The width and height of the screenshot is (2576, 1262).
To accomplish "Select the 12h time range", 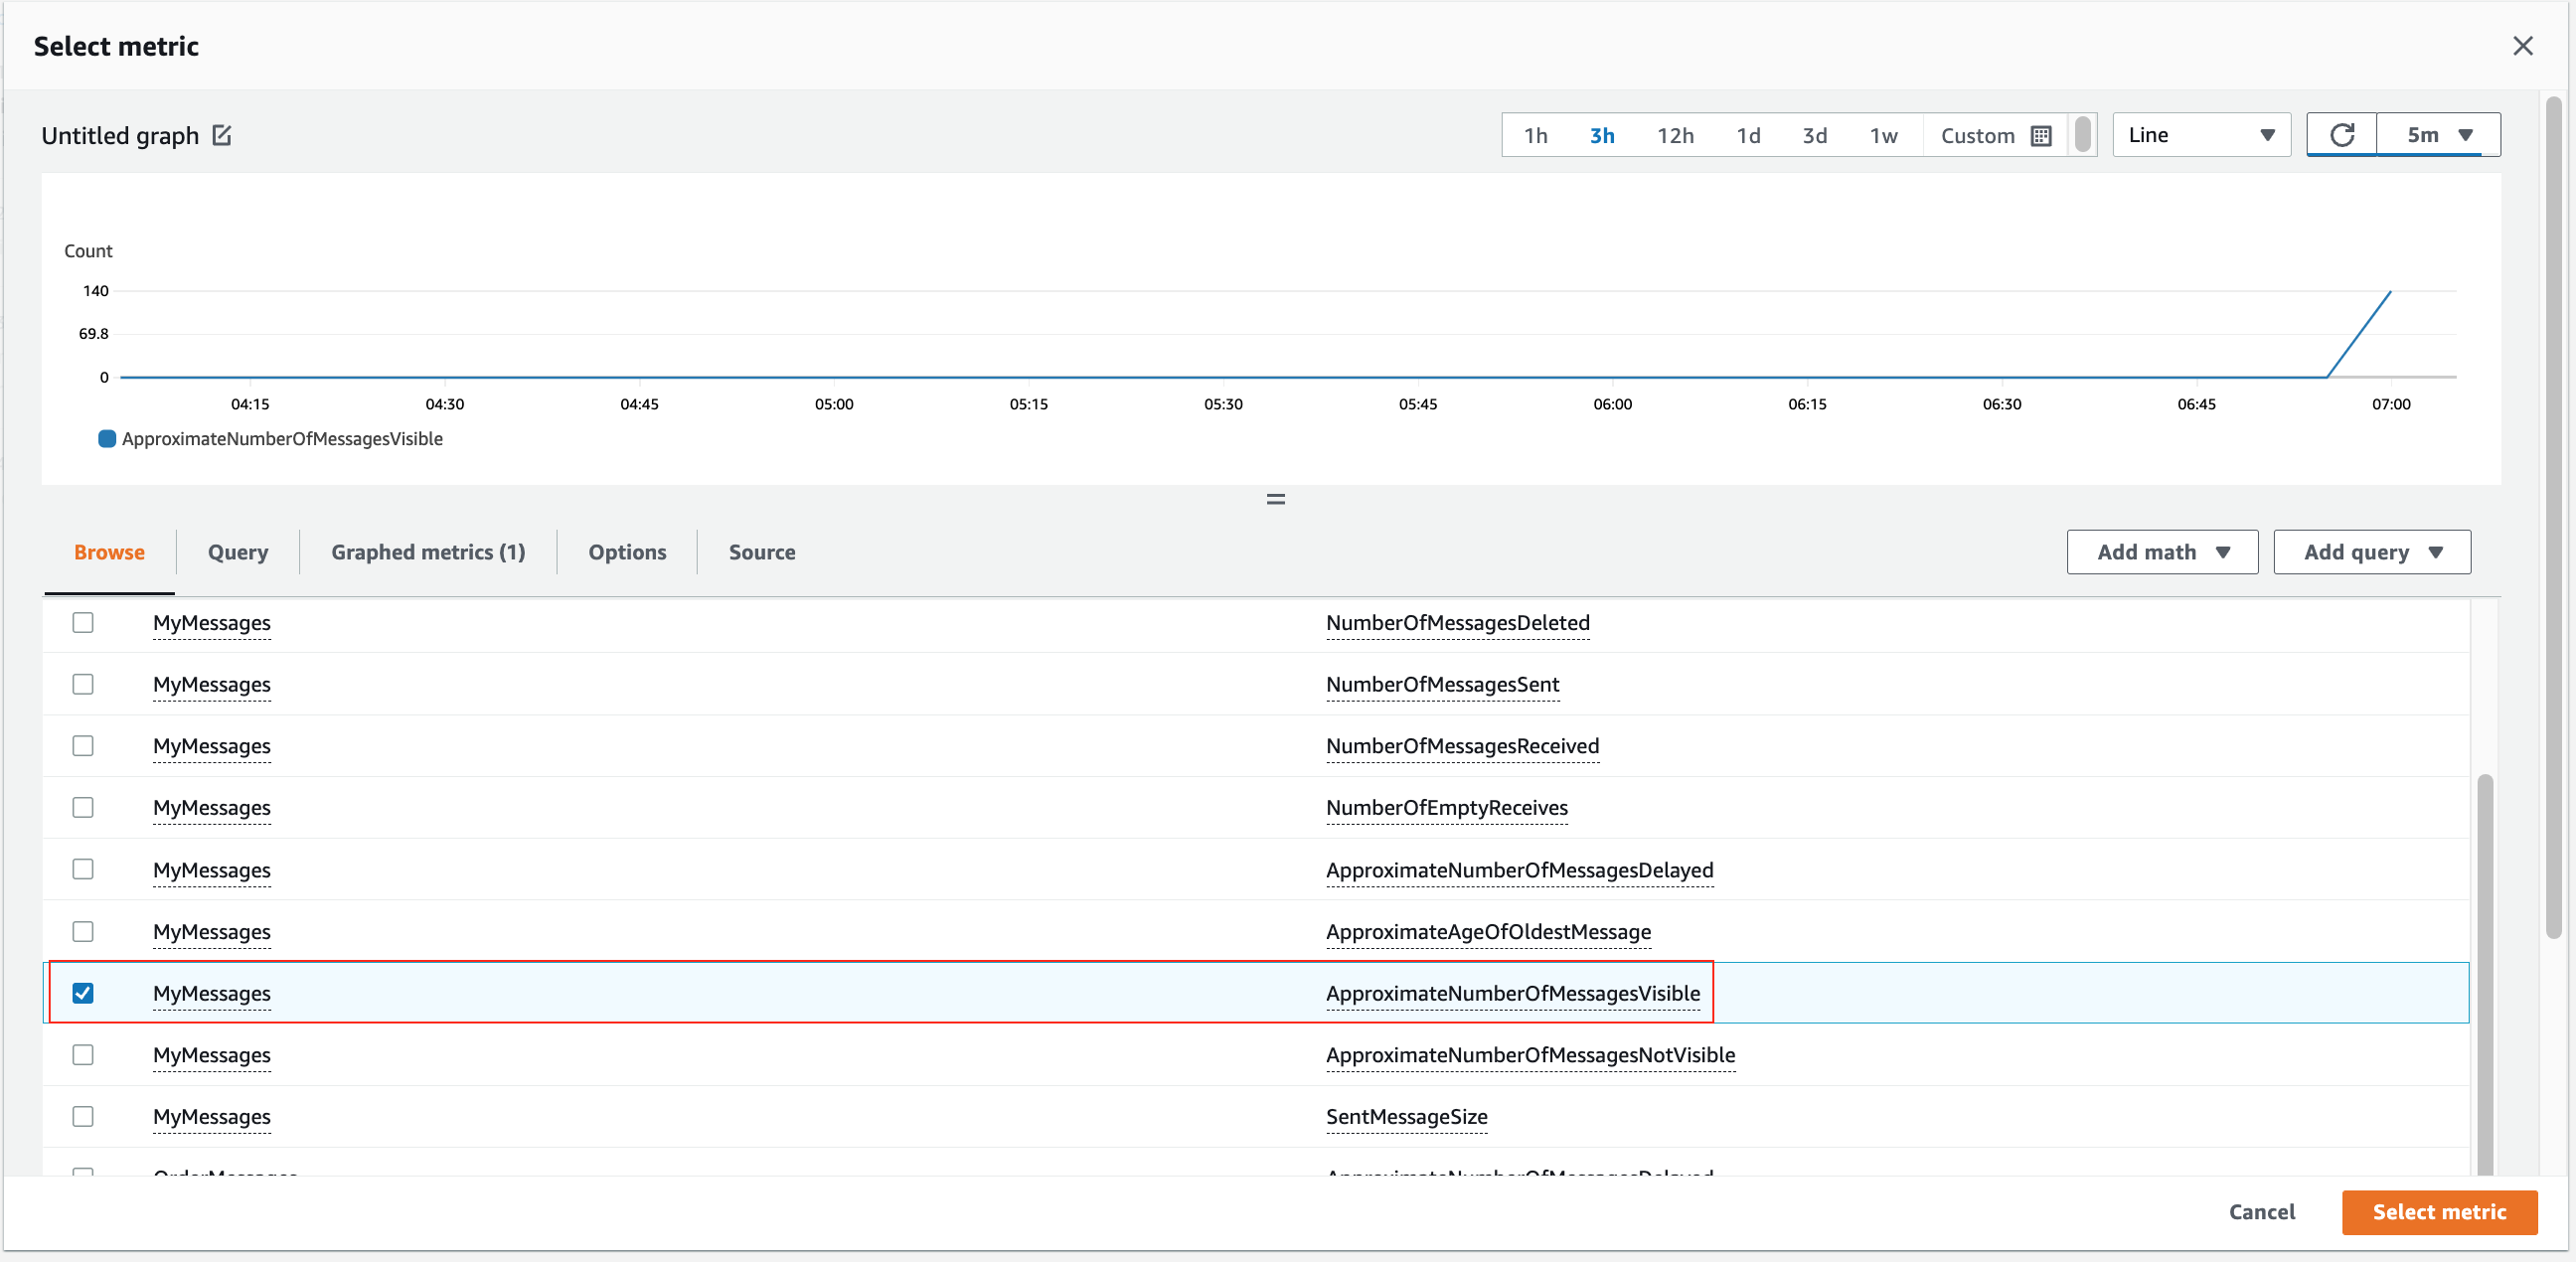I will click(x=1675, y=136).
